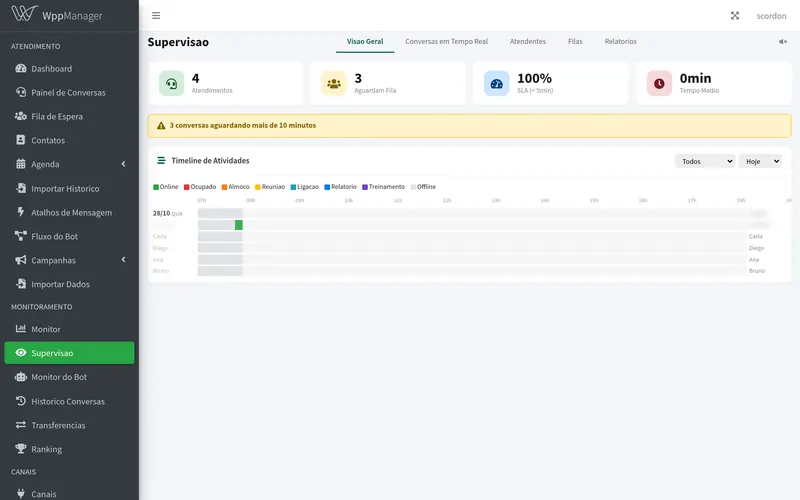Viewport: 800px width, 500px height.
Task: Open the Dashboard icon in sidebar
Action: click(21, 68)
